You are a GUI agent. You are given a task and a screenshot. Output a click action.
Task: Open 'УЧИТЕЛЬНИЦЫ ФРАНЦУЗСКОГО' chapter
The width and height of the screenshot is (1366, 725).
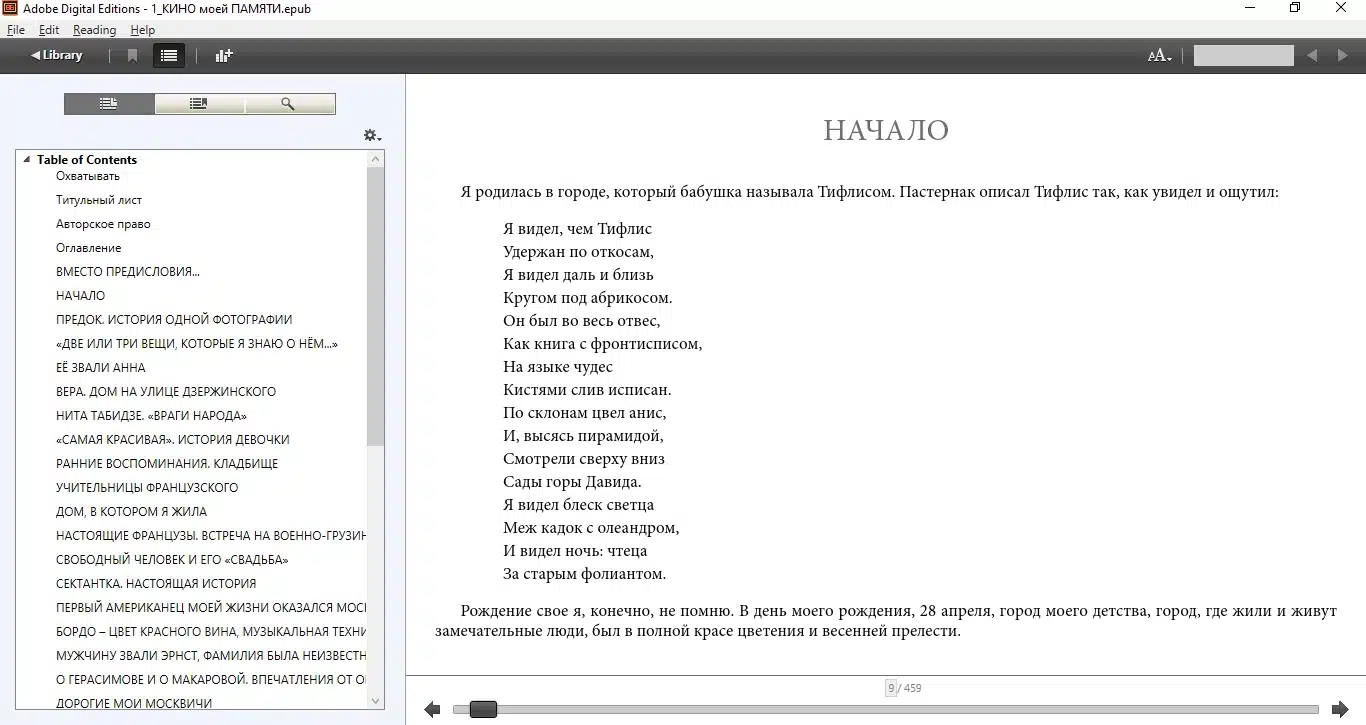[x=147, y=488]
